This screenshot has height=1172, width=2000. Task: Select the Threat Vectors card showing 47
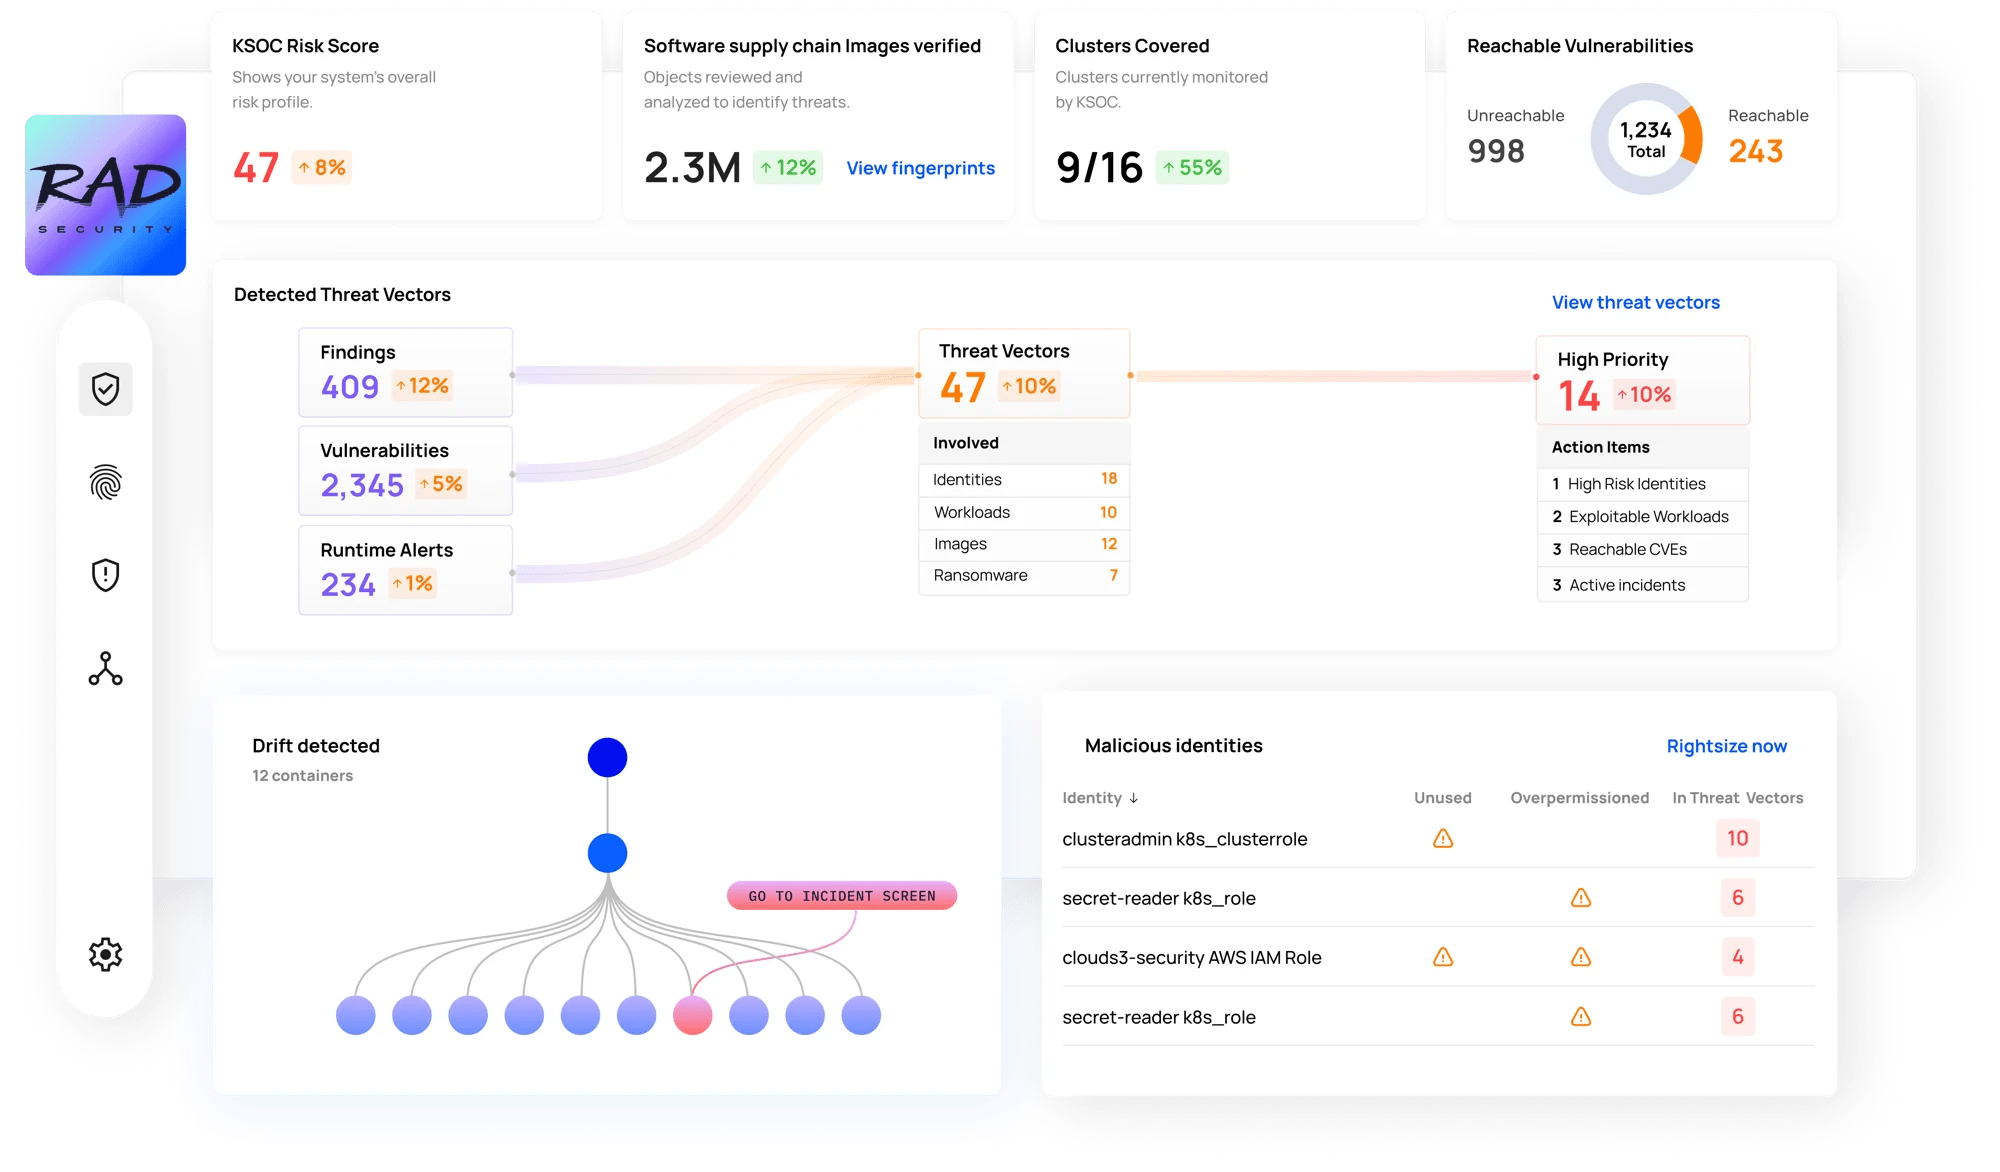click(x=1023, y=372)
